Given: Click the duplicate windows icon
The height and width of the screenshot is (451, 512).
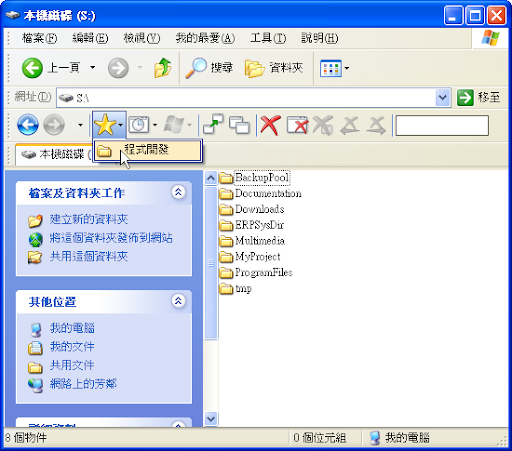Looking at the screenshot, I should pos(239,125).
